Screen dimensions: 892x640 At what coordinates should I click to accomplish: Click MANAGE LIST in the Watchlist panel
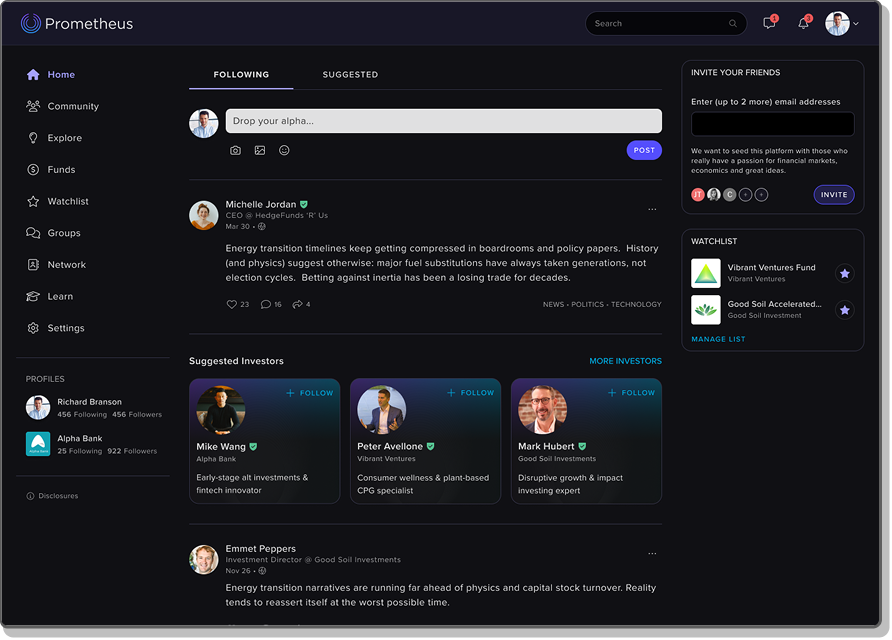(718, 339)
